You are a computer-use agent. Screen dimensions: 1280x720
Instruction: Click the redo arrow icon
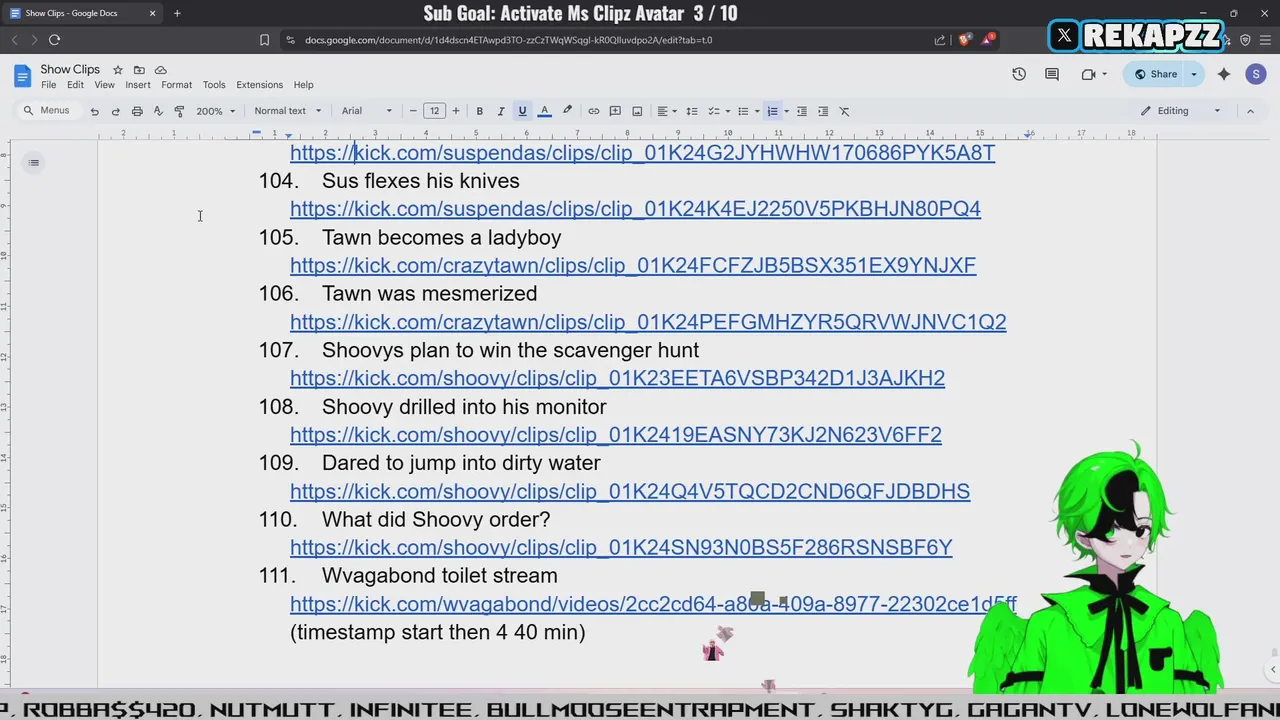click(115, 111)
